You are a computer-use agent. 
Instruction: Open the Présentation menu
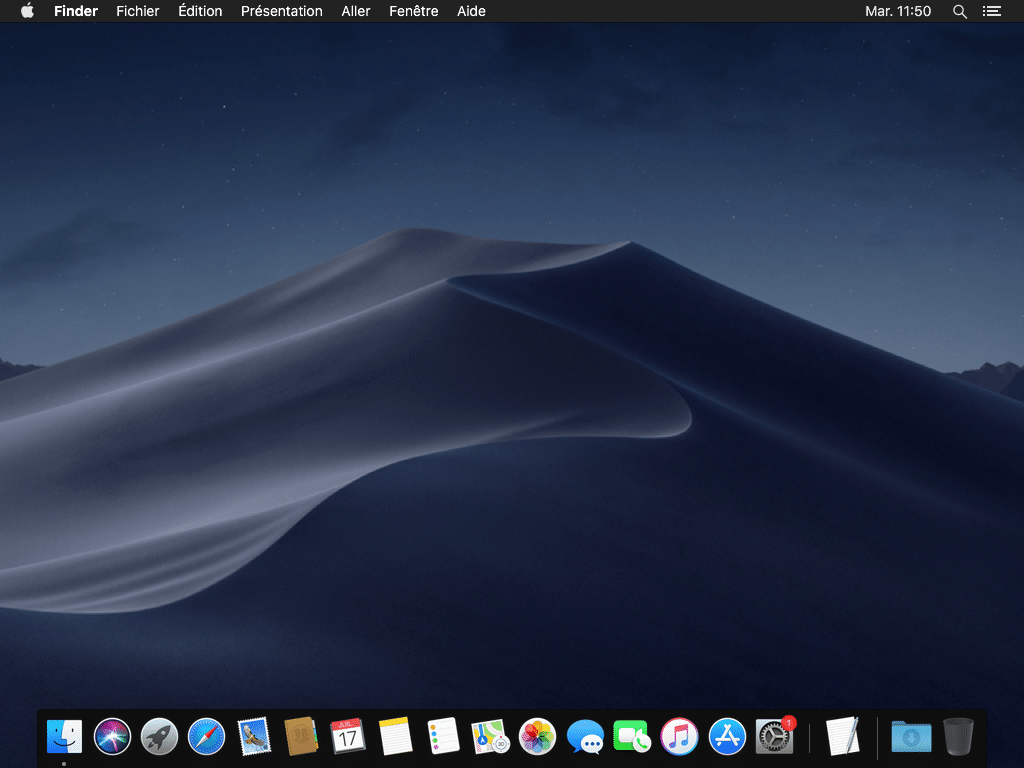click(281, 11)
